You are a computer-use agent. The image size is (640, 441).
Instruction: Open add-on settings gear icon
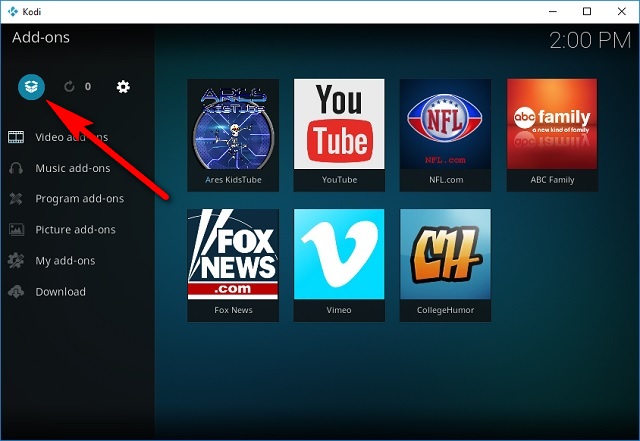[x=123, y=87]
